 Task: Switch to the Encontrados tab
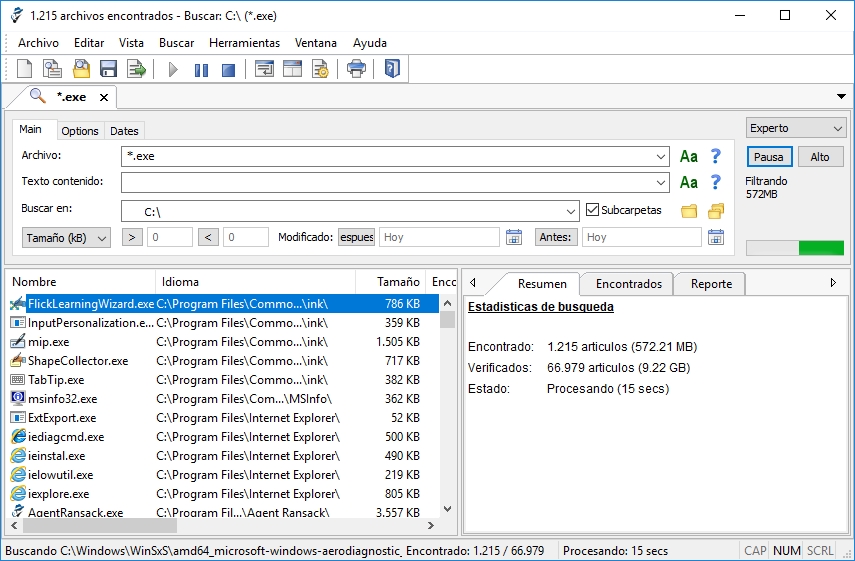pos(629,283)
